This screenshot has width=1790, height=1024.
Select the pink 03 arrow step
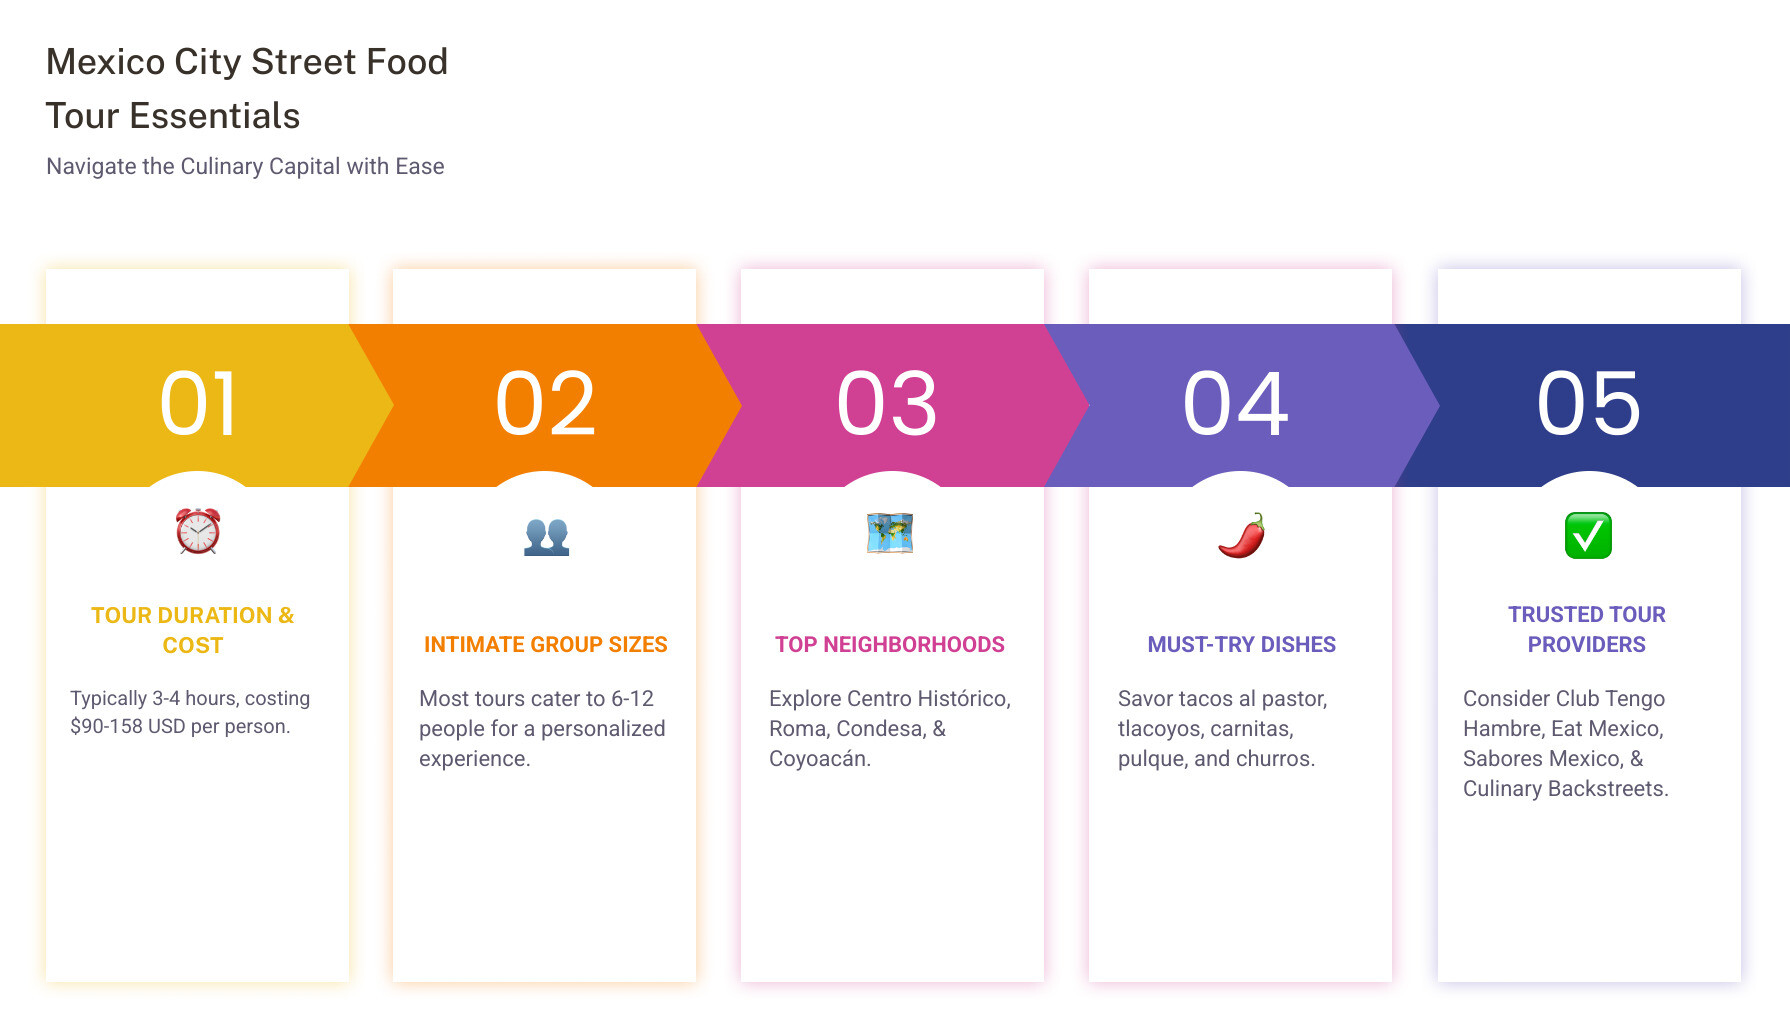click(888, 404)
